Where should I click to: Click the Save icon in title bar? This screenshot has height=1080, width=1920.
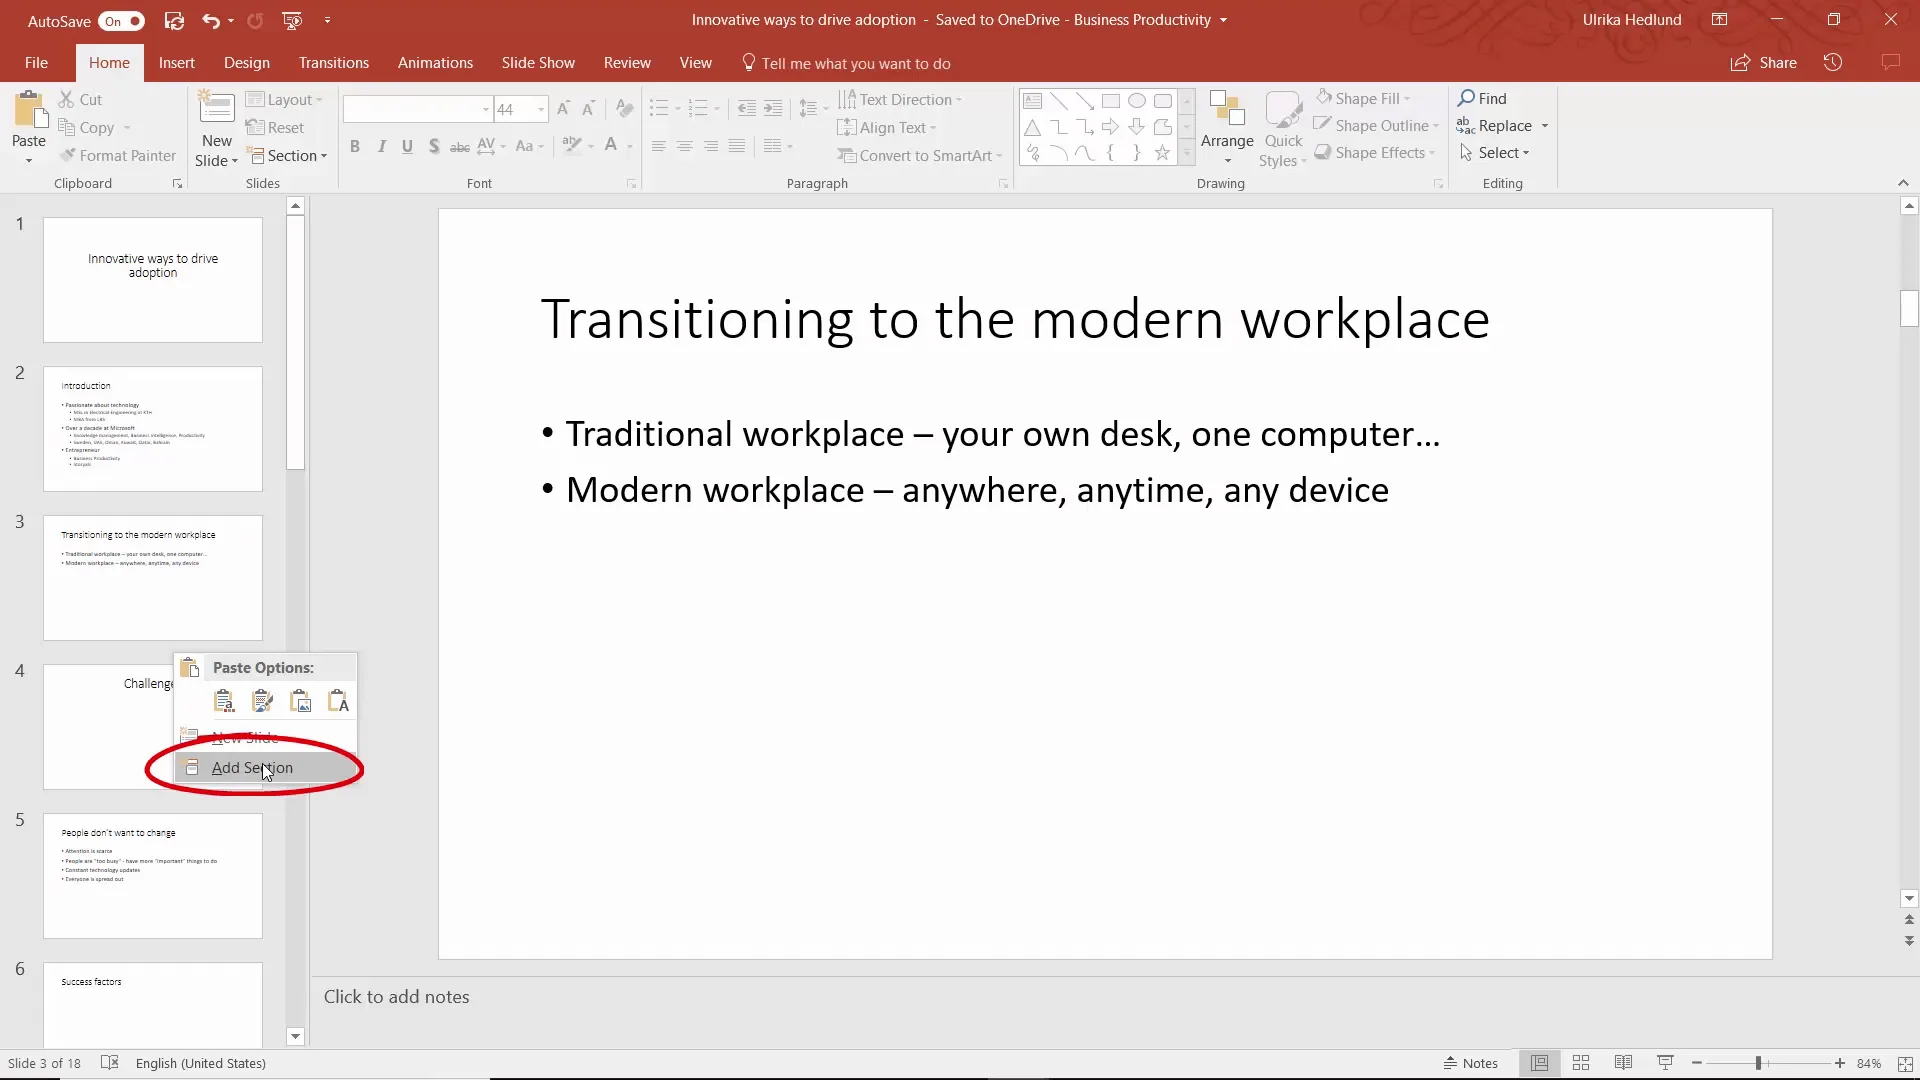click(x=174, y=20)
